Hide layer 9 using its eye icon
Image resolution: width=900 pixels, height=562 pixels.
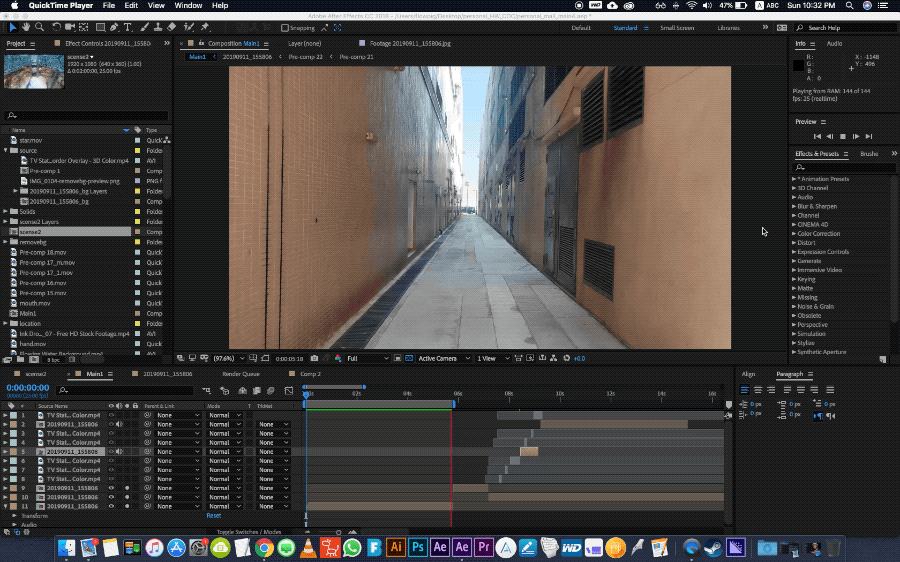(x=111, y=488)
